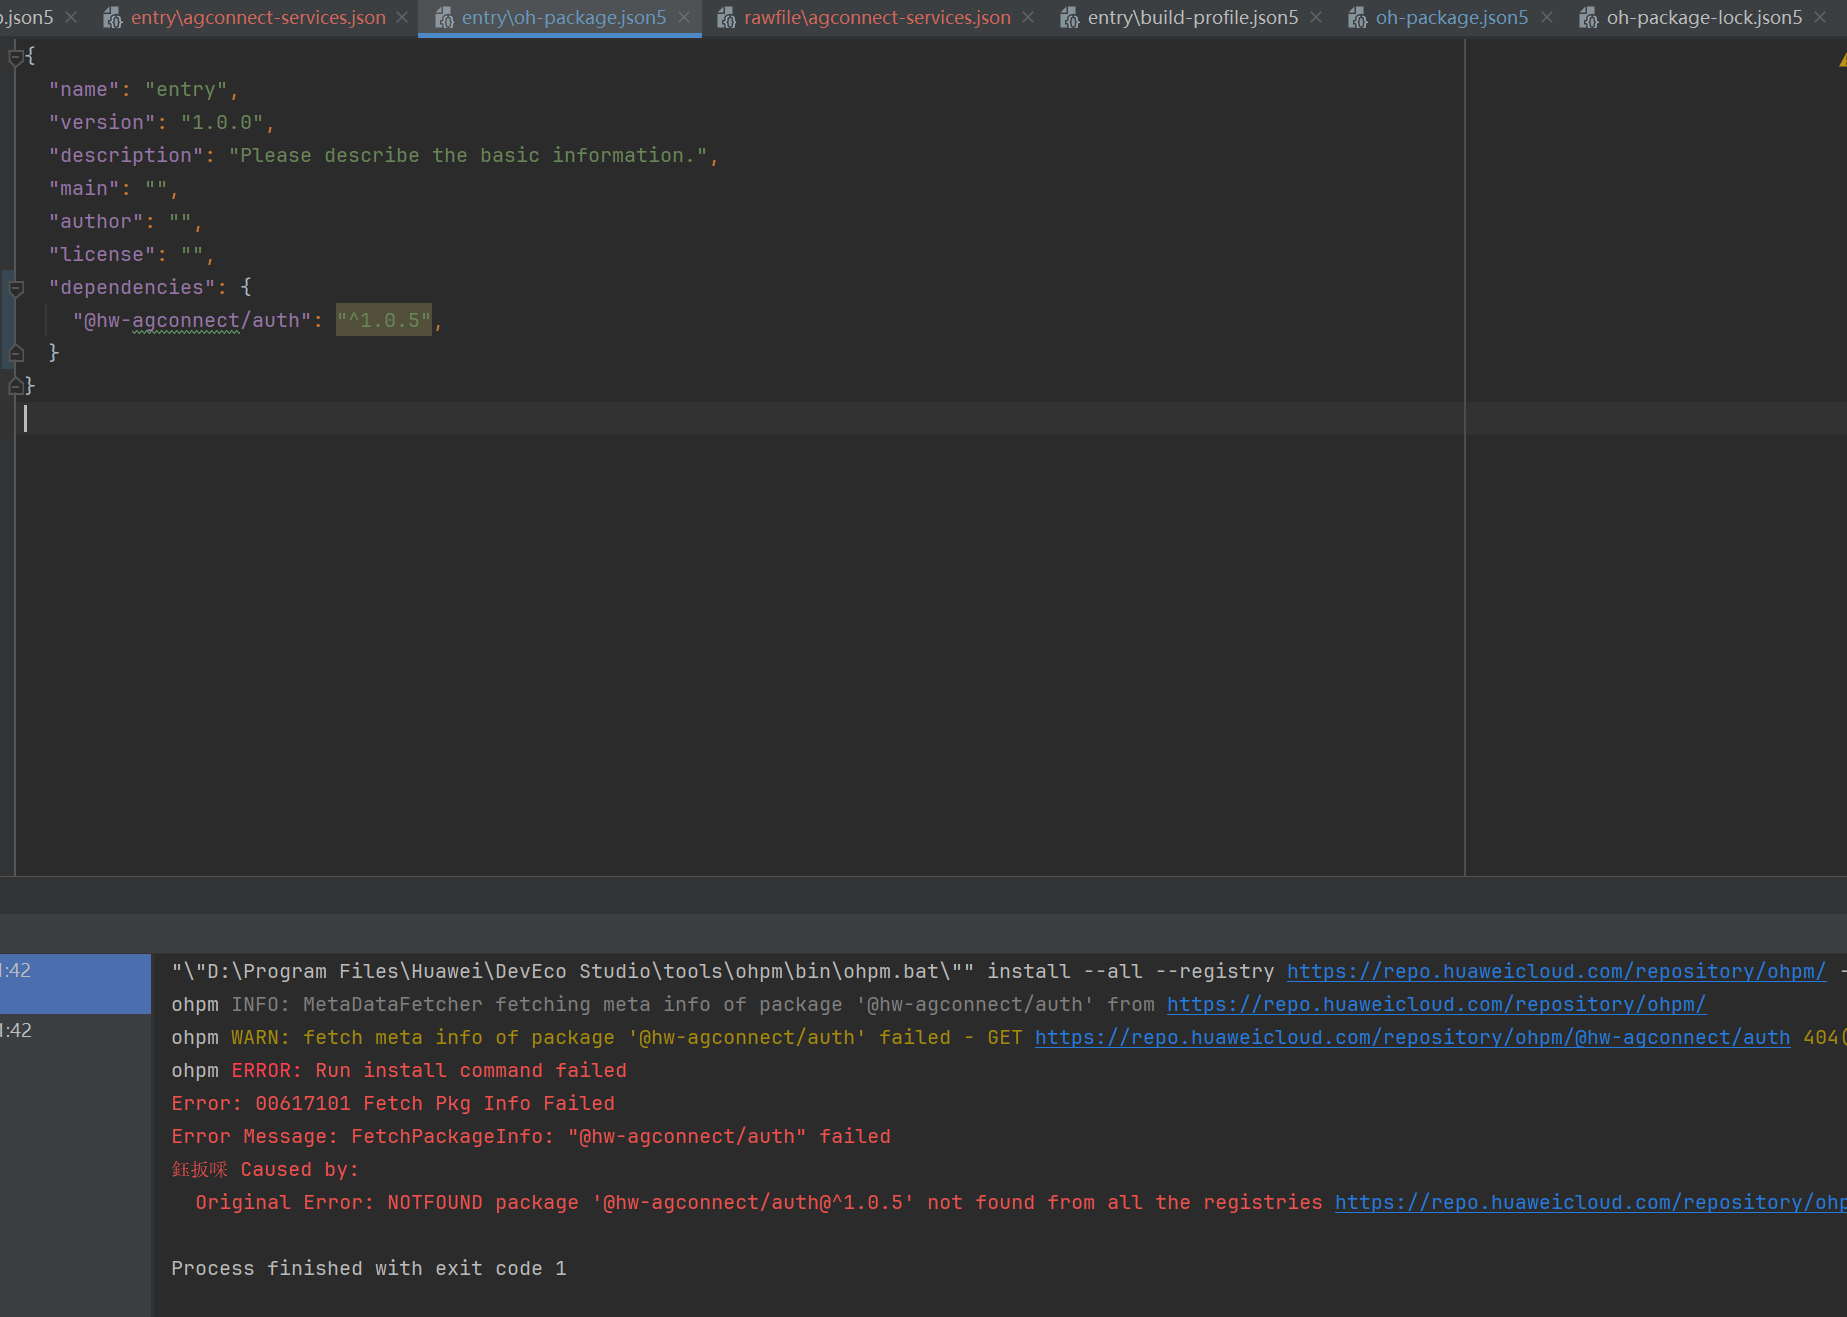Open the registry URL in install command

(x=1555, y=971)
